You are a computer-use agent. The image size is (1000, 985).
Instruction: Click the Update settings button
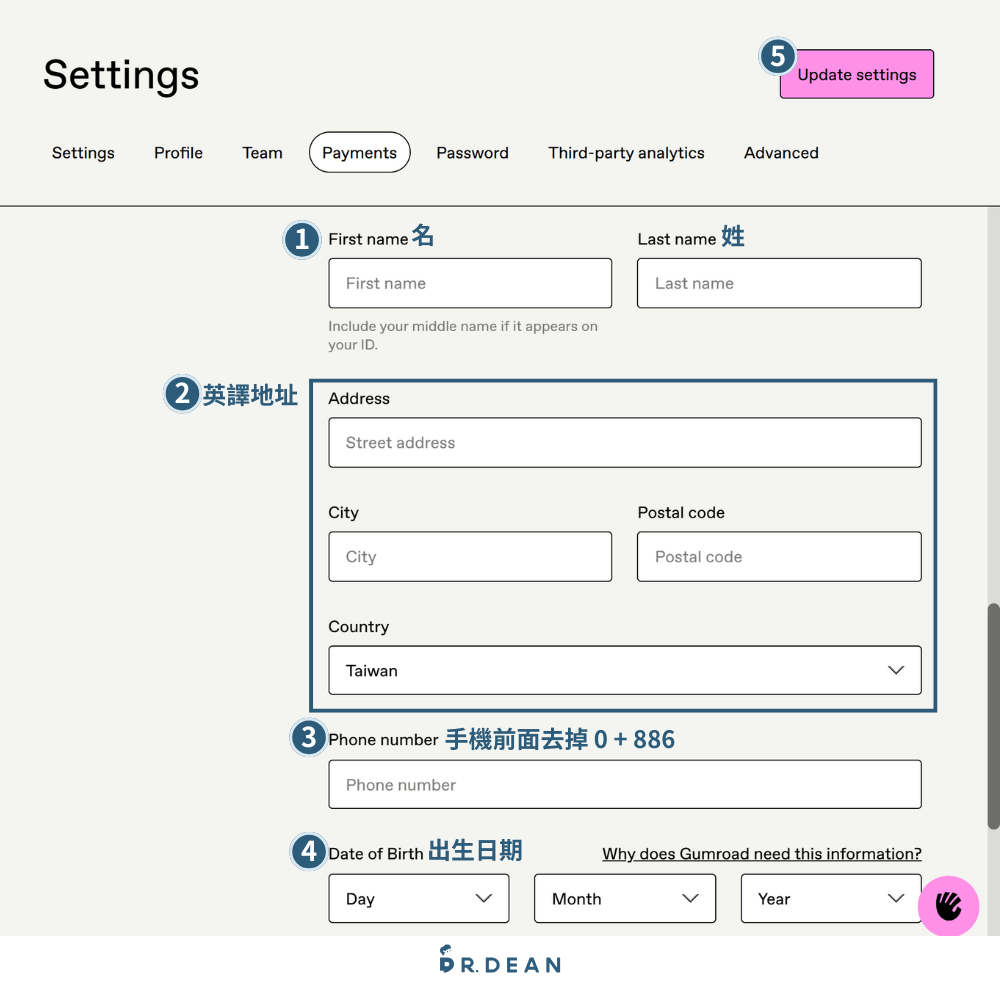[x=857, y=75]
